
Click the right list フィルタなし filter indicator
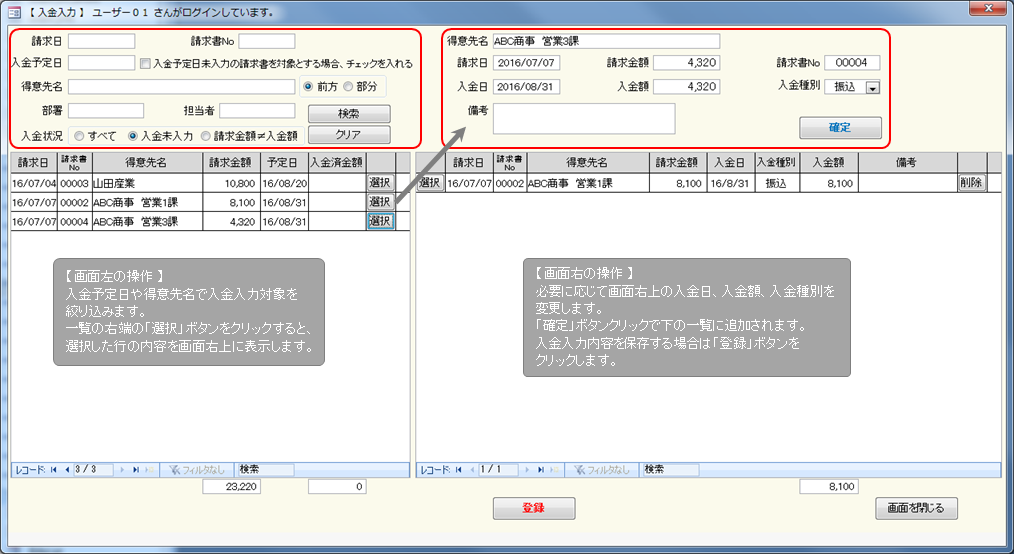click(x=603, y=469)
